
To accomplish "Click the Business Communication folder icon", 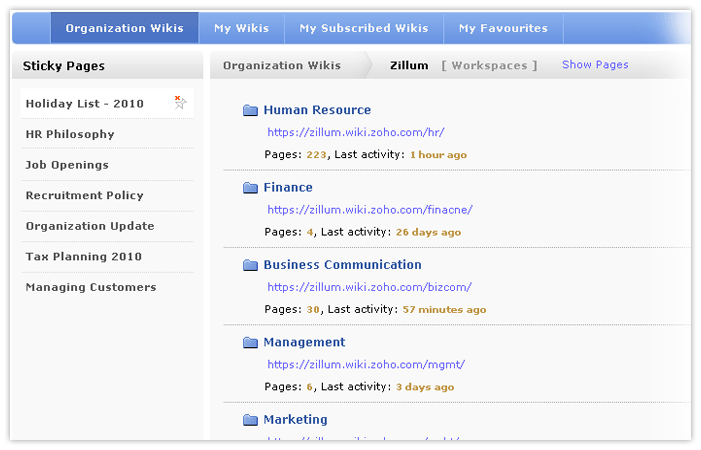I will [250, 265].
